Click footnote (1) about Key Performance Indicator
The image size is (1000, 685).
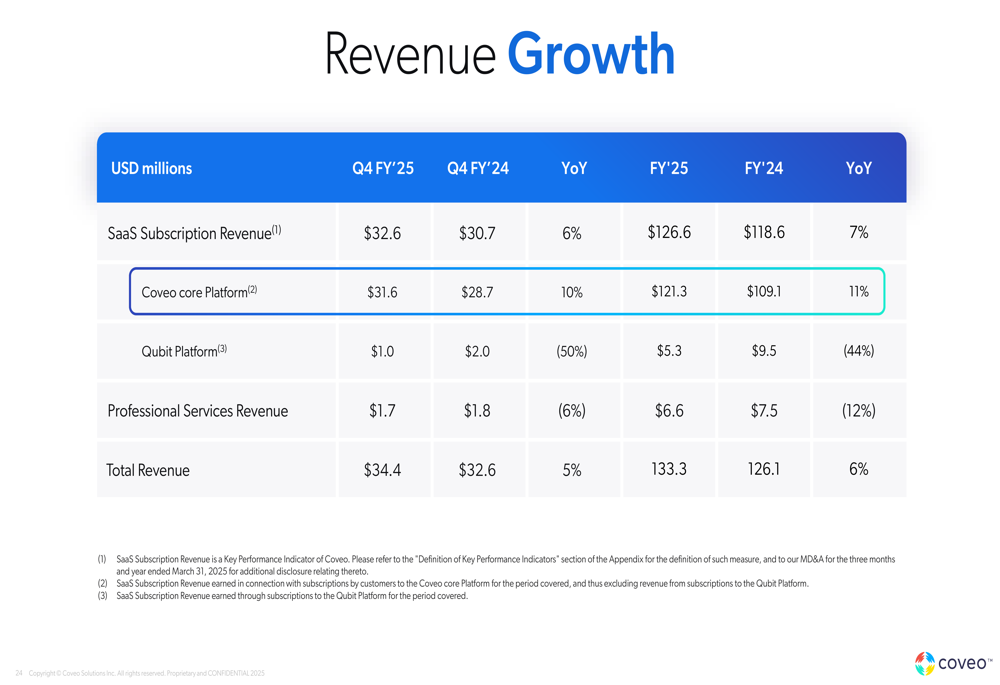(x=496, y=565)
